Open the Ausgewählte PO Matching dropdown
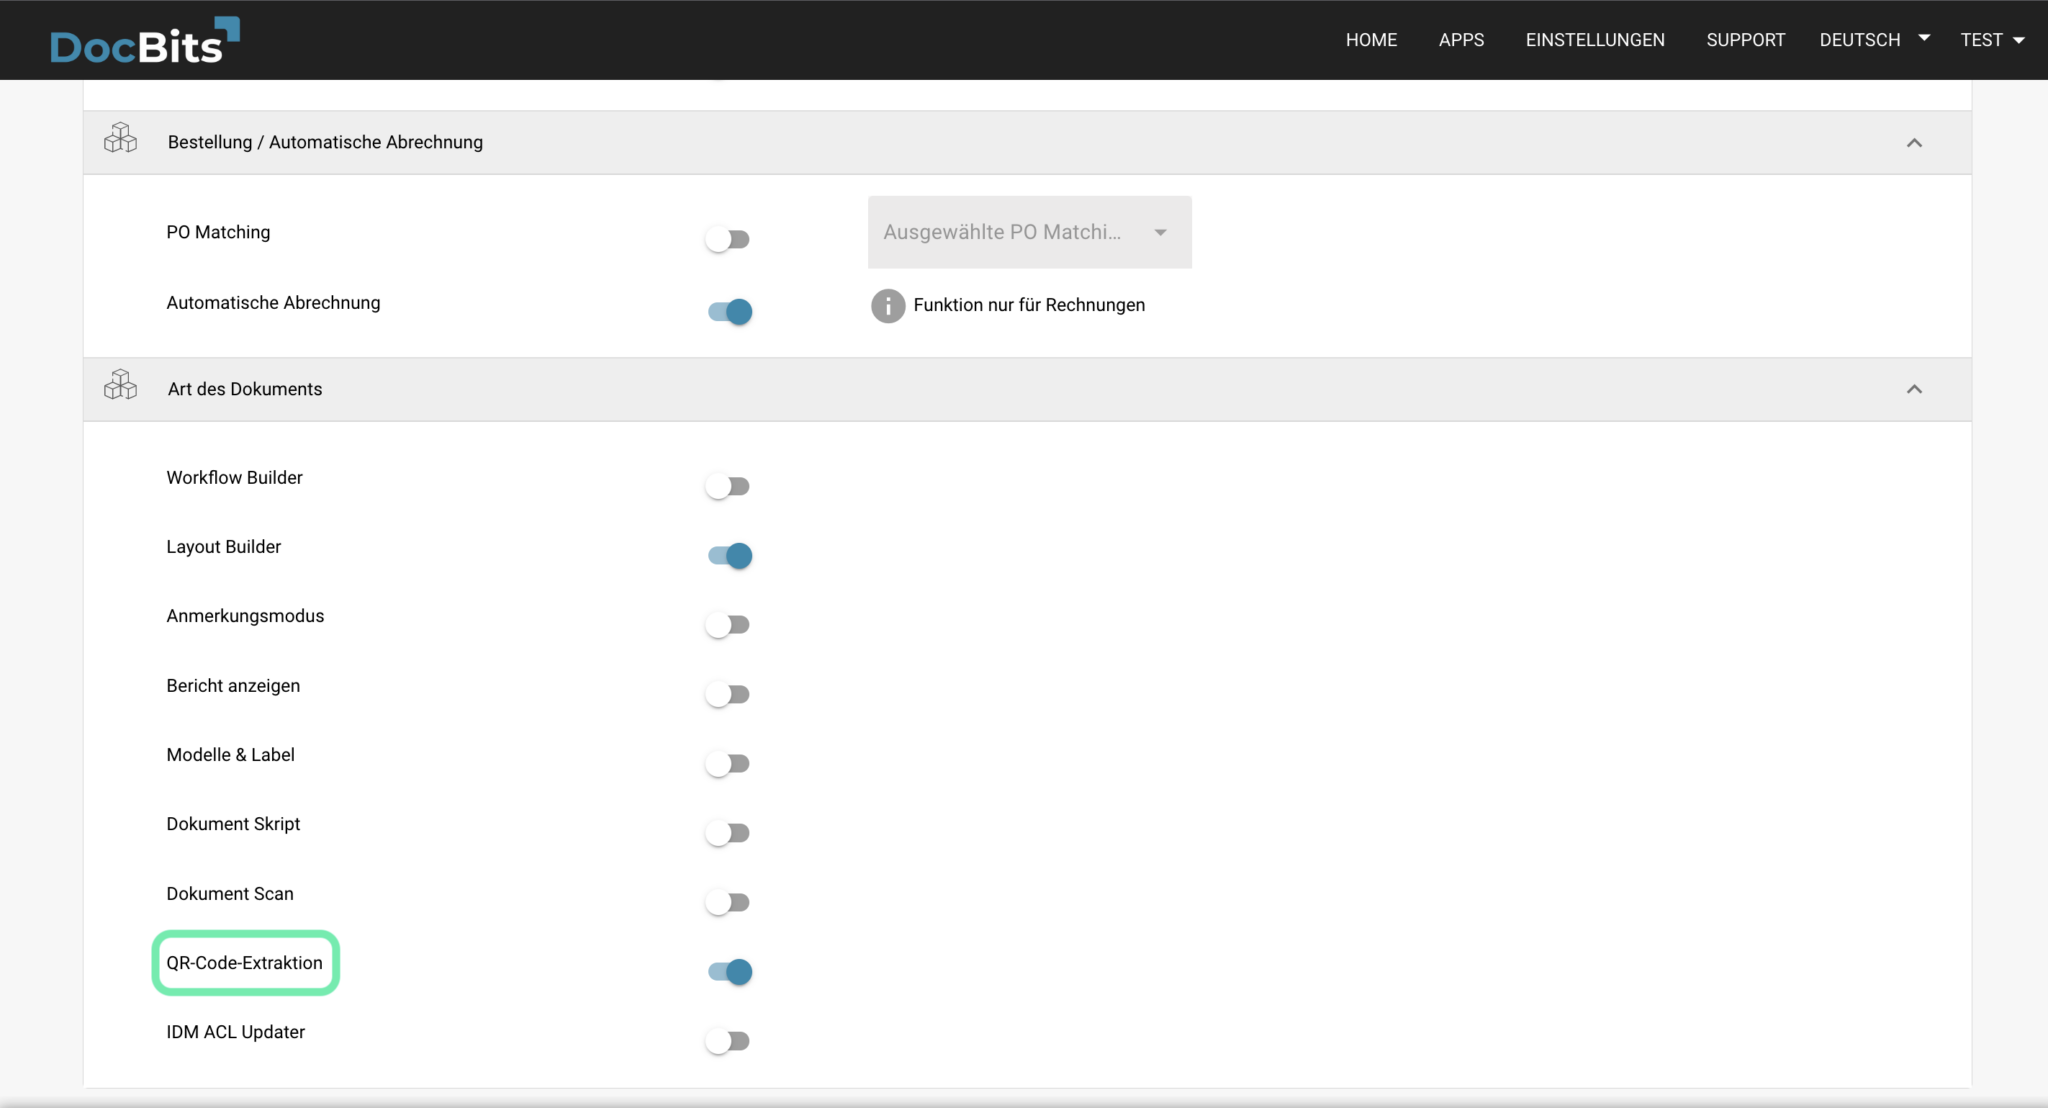 coord(1029,232)
